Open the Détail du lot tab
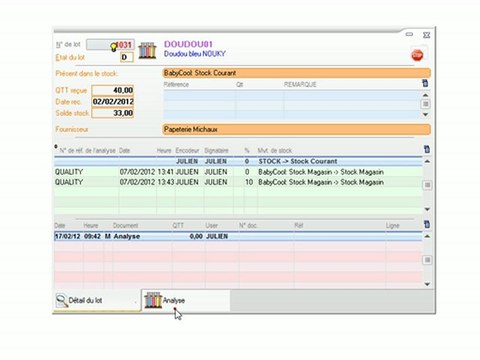The image size is (480, 360). point(97,300)
